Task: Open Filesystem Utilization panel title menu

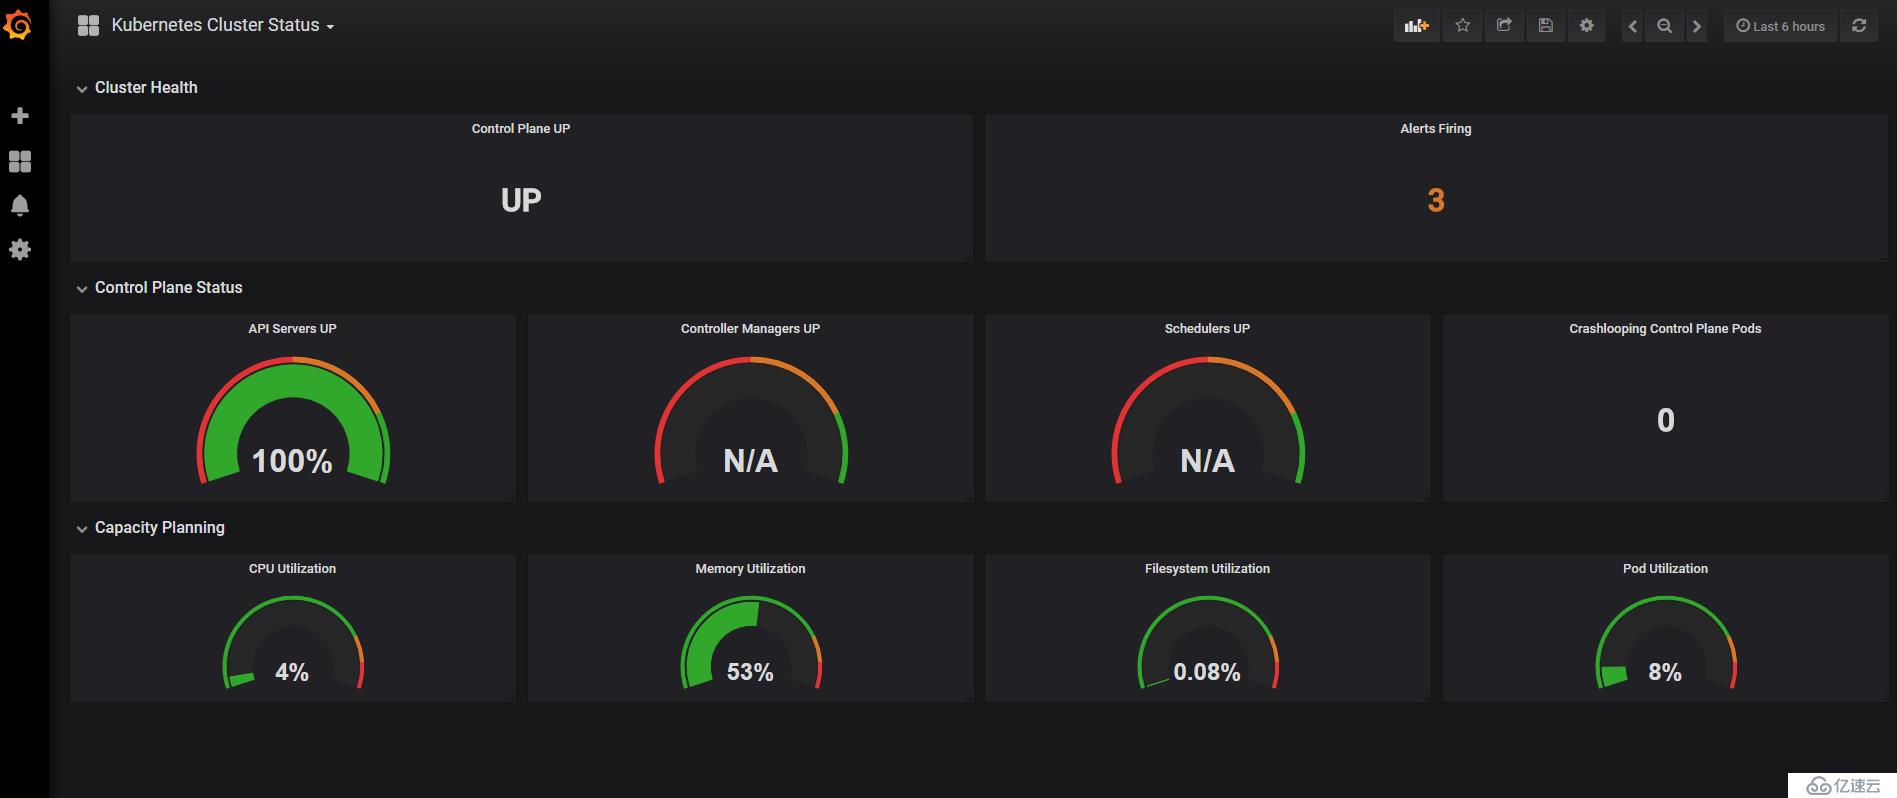Action: [x=1207, y=569]
